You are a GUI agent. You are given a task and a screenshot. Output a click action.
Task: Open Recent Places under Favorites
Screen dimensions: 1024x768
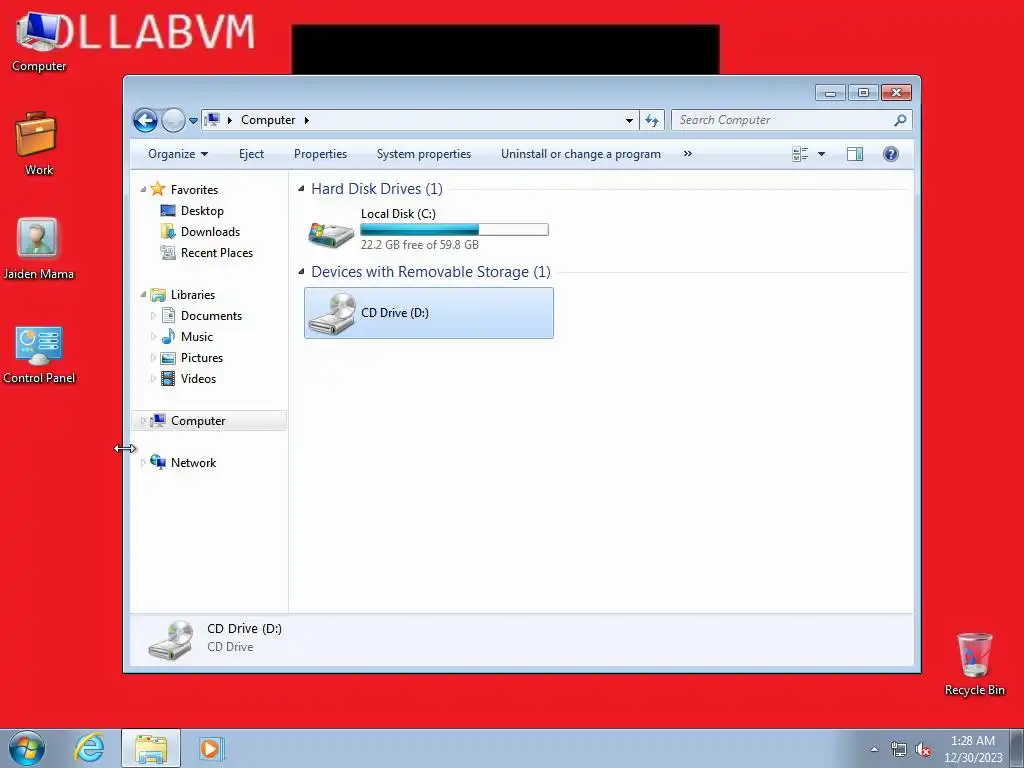click(217, 253)
